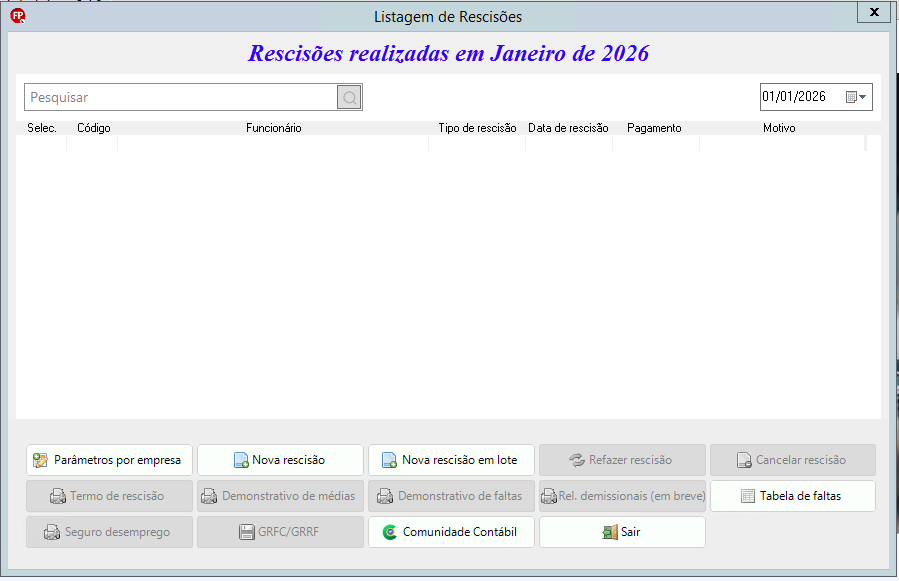Open Comunidade Contábil
This screenshot has width=899, height=581.
[x=451, y=532]
